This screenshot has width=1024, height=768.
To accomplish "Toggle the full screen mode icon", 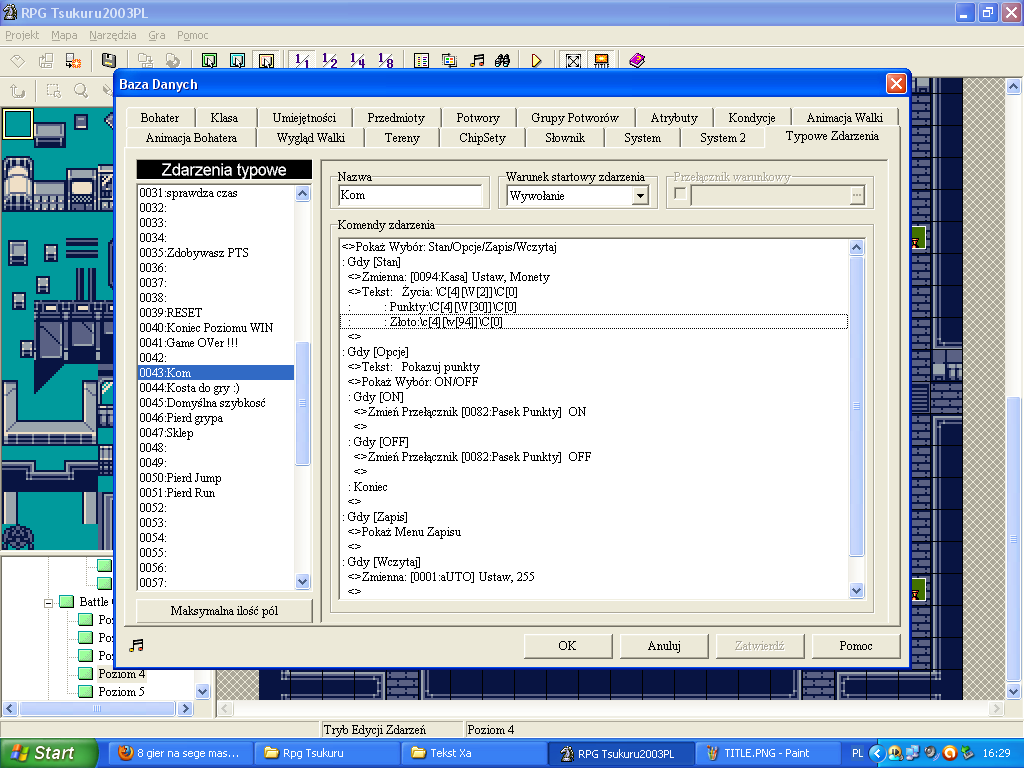I will point(573,61).
